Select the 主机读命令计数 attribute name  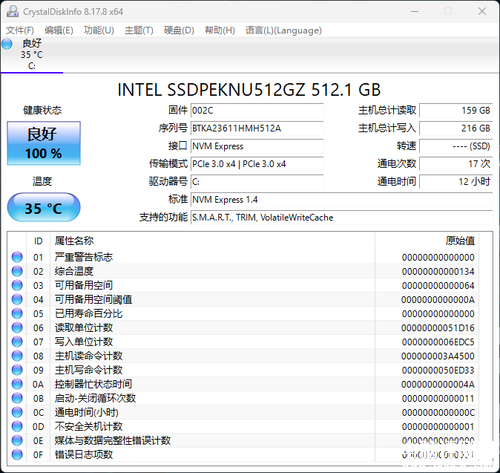(x=89, y=356)
